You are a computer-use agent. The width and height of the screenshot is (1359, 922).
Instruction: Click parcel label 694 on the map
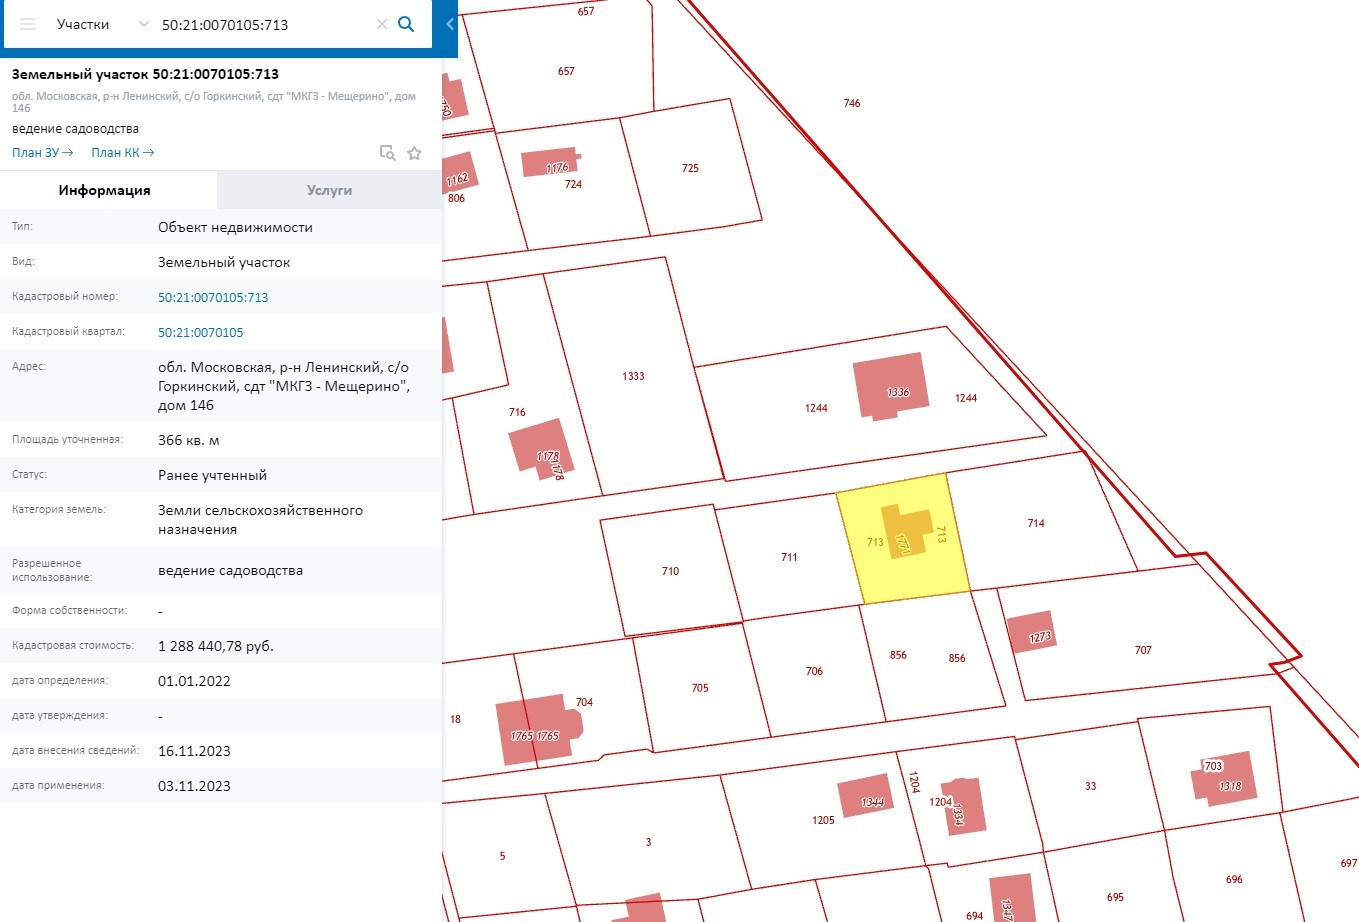point(974,915)
